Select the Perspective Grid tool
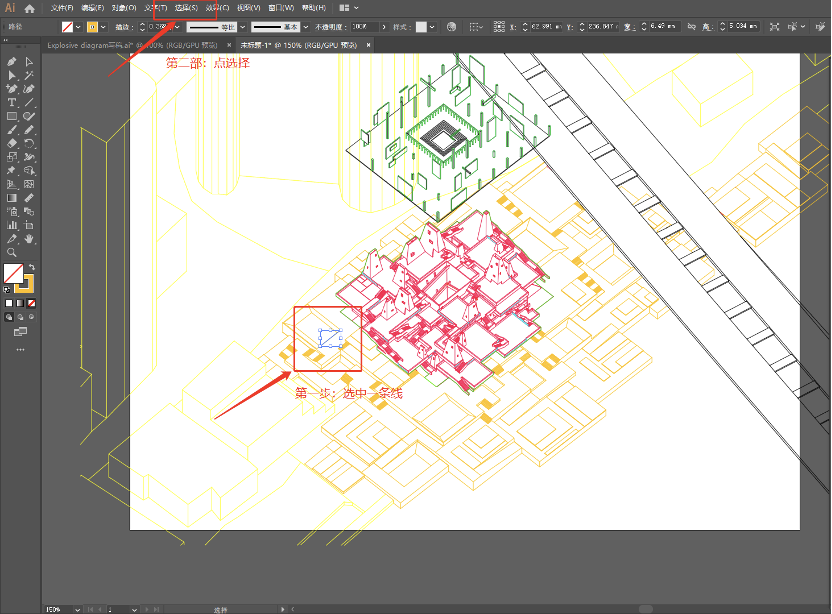The image size is (832, 614). [12, 184]
